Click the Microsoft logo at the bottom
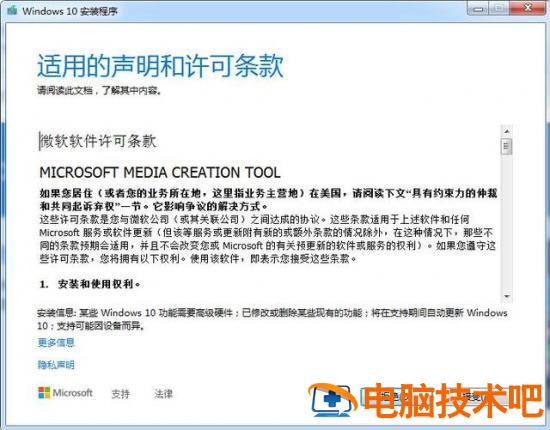The width and height of the screenshot is (550, 430). pyautogui.click(x=65, y=393)
